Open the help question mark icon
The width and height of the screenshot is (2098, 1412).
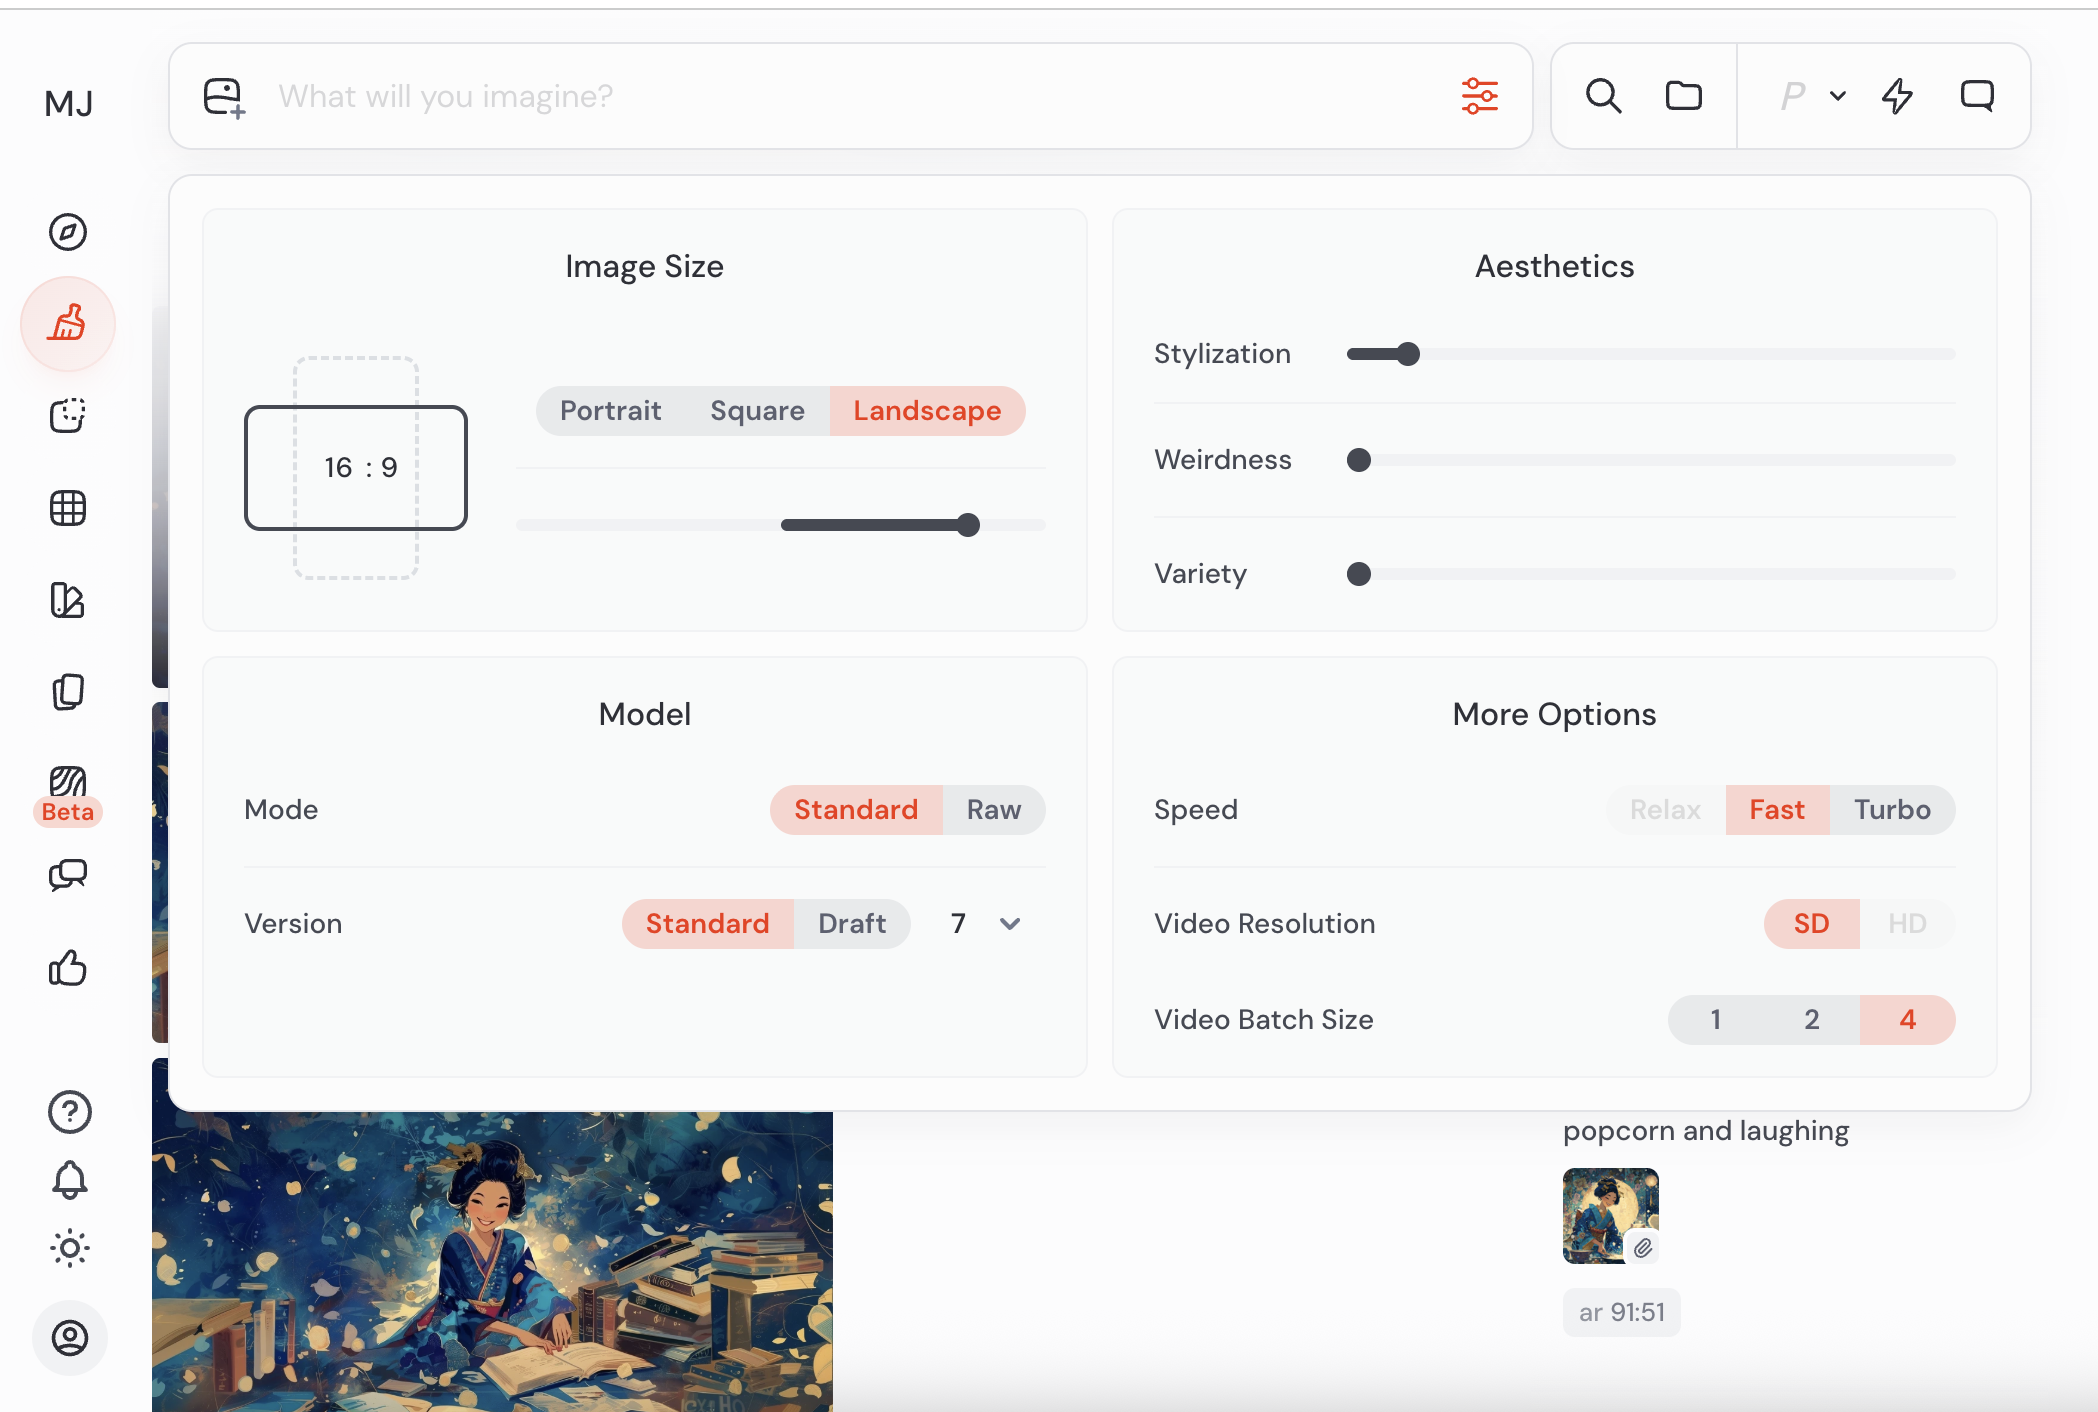pyautogui.click(x=69, y=1111)
